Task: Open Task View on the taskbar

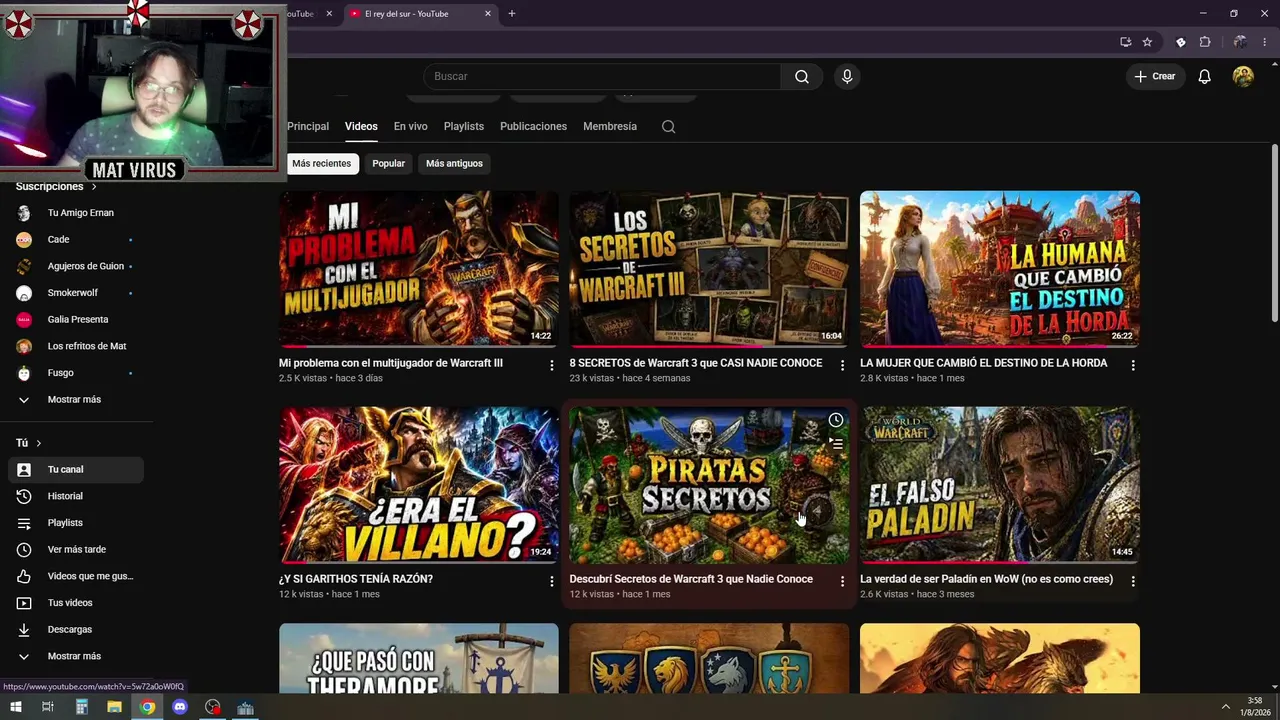Action: coord(47,707)
